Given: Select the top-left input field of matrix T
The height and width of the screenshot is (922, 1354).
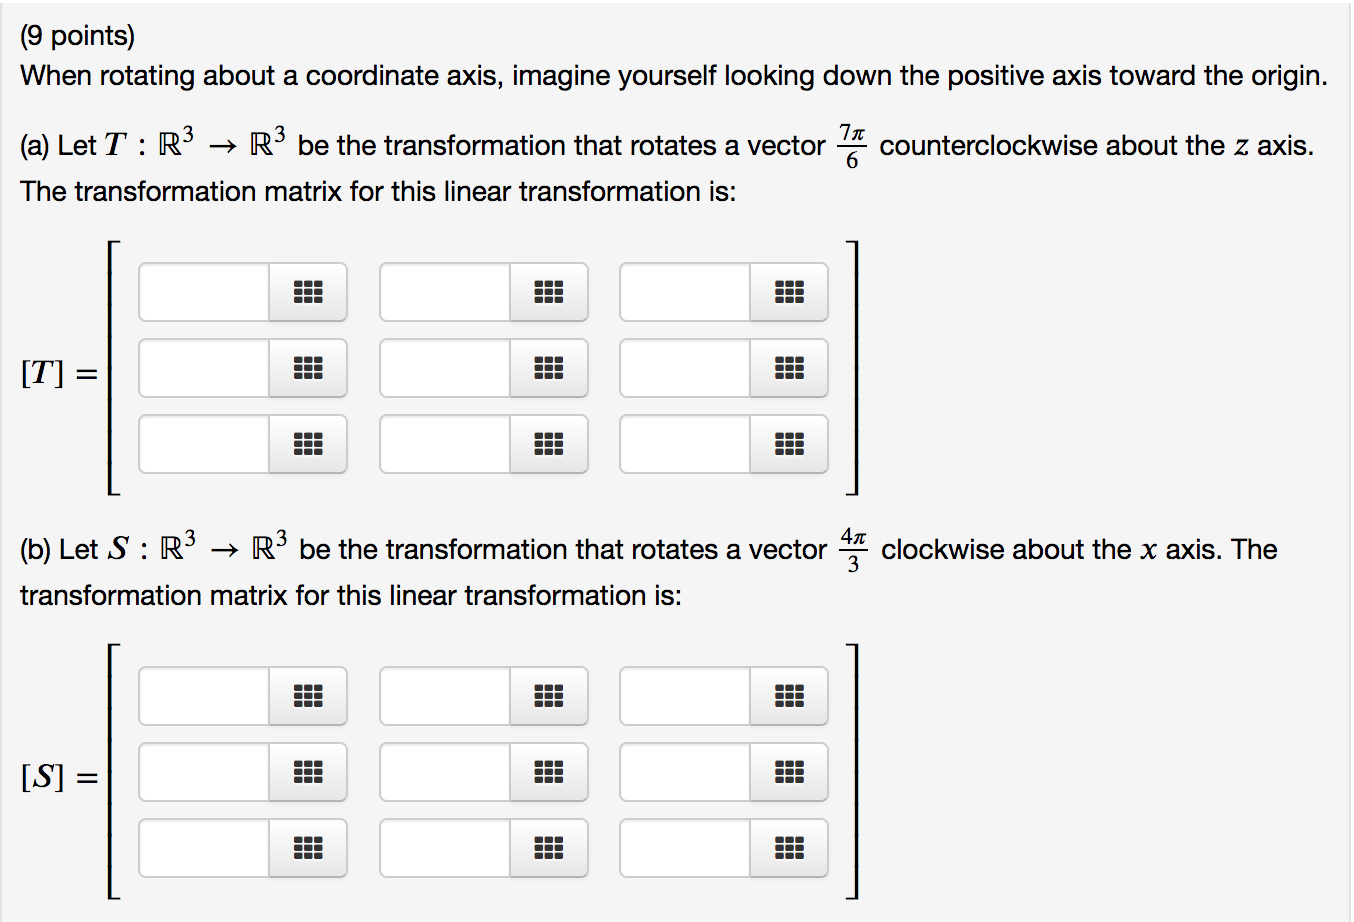Looking at the screenshot, I should coord(205,292).
